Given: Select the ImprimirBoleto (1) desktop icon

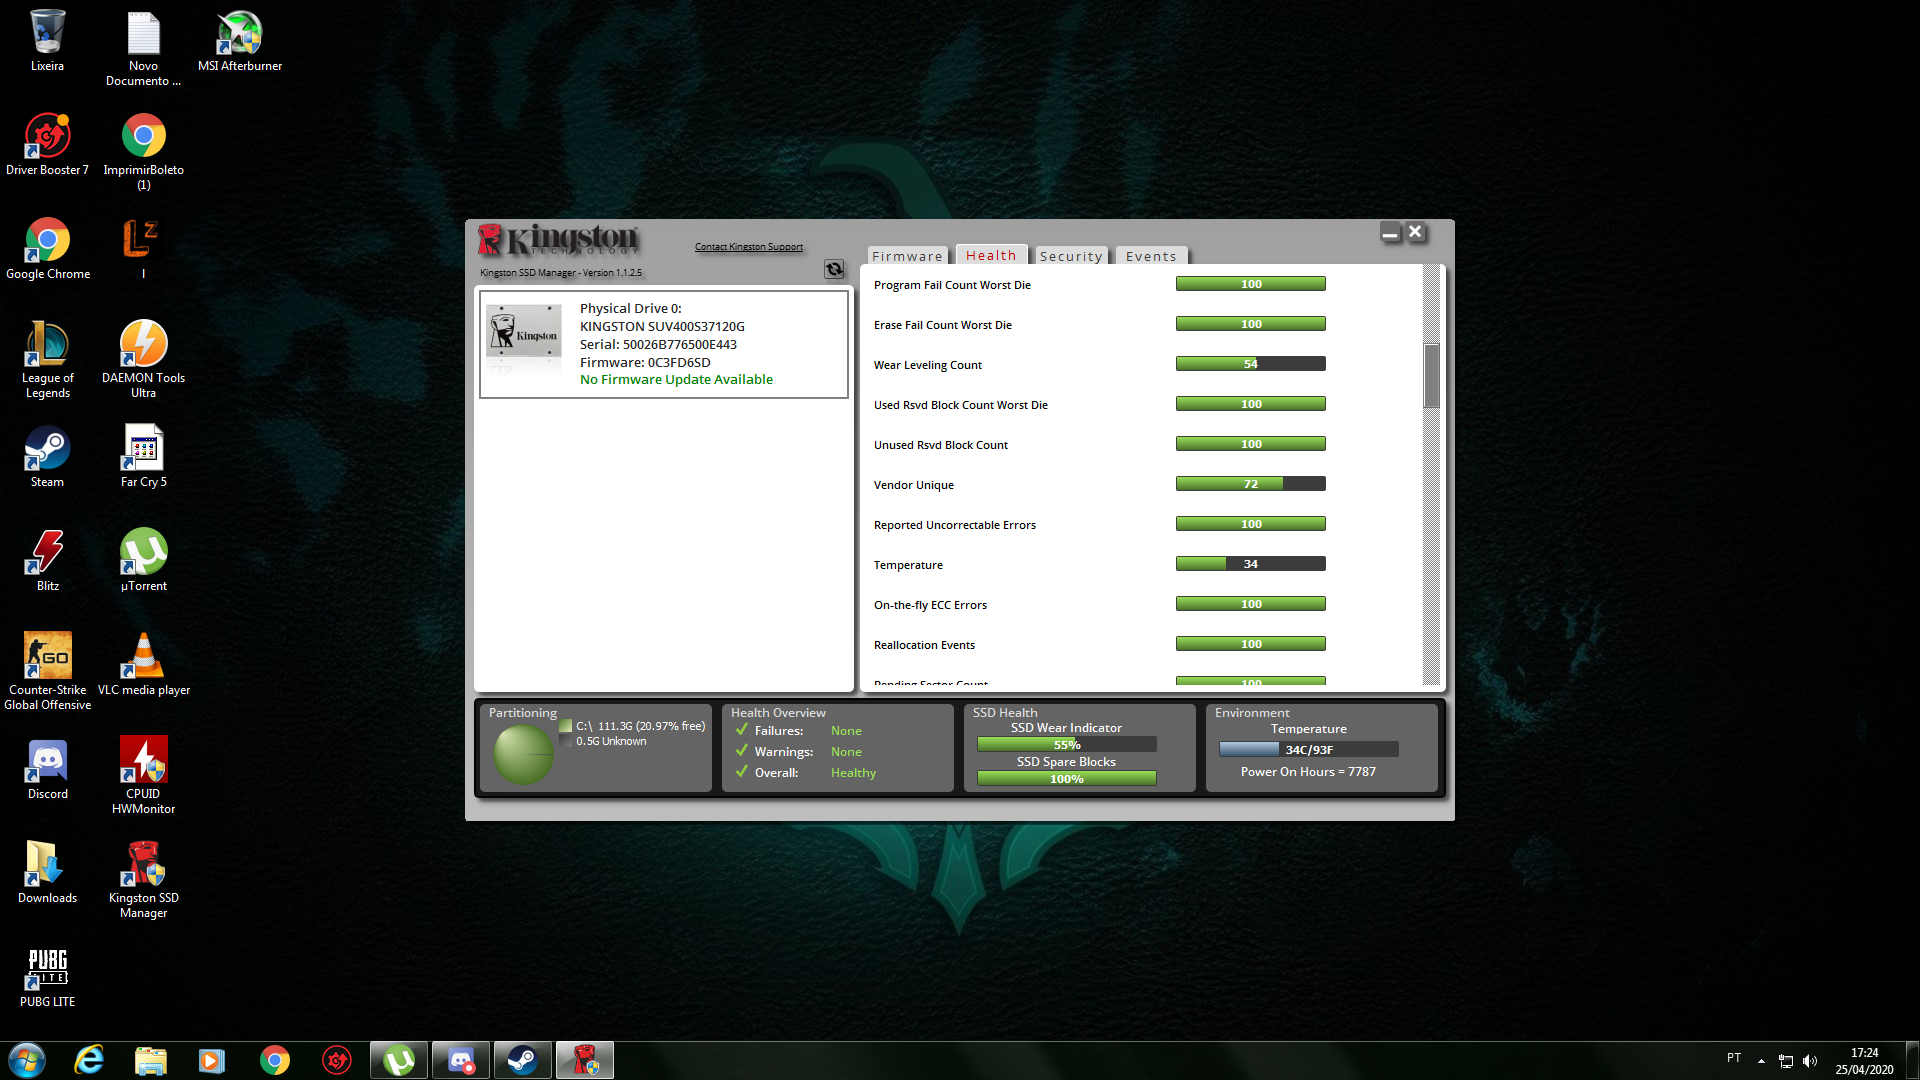Looking at the screenshot, I should pos(143,152).
